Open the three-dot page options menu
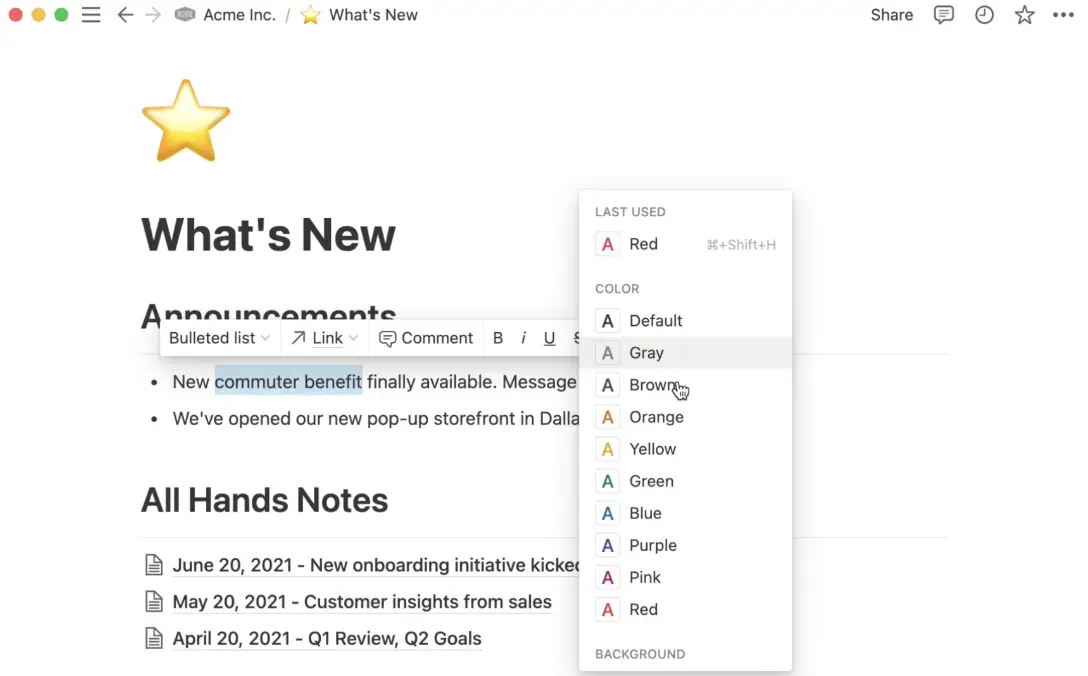Image resolution: width=1088 pixels, height=676 pixels. point(1063,15)
